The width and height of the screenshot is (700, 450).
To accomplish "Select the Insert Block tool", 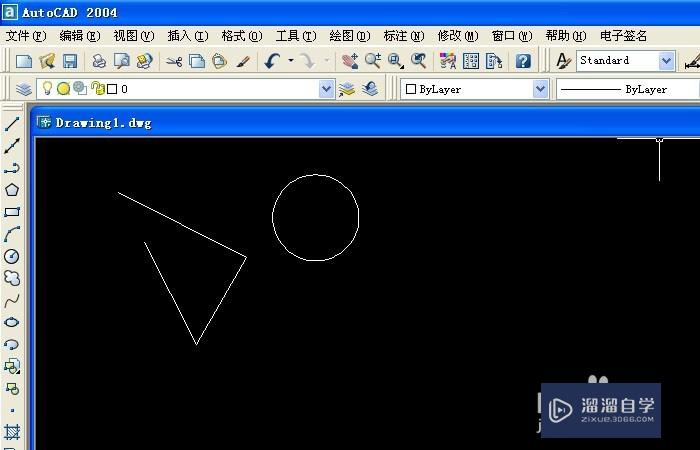I will pyautogui.click(x=12, y=366).
